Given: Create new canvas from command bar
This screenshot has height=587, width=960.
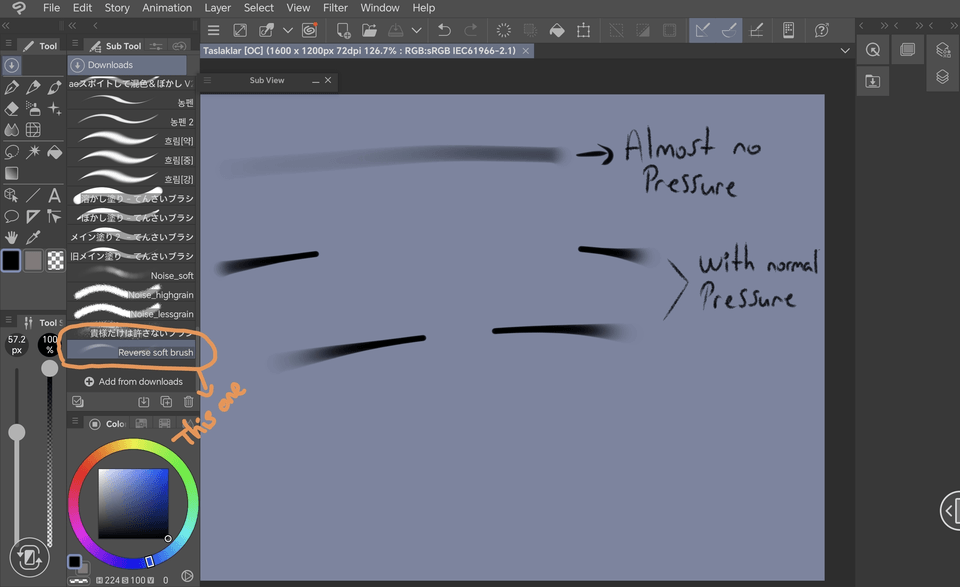Looking at the screenshot, I should [x=343, y=30].
